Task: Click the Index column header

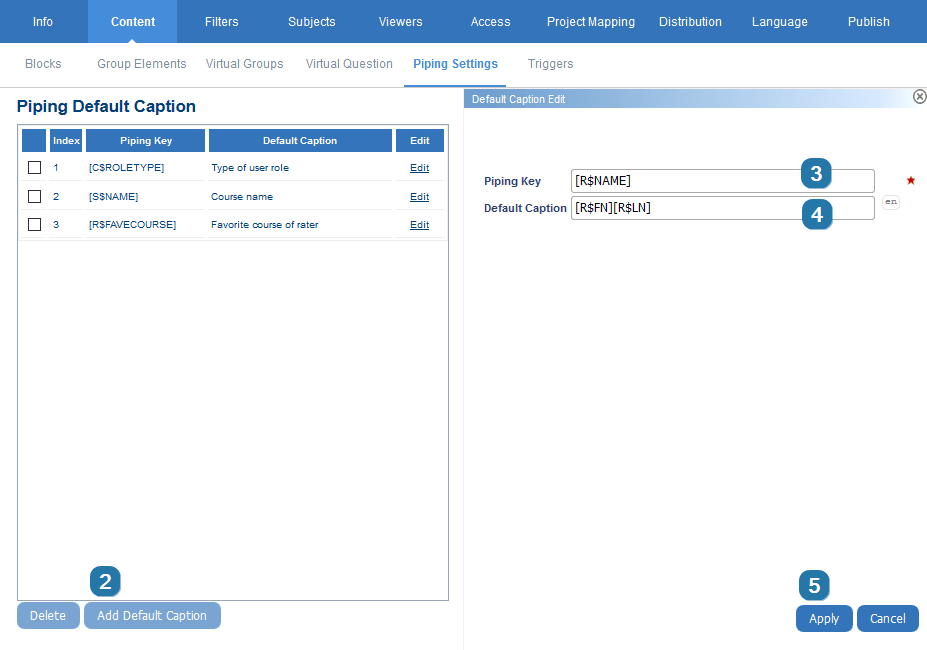Action: pyautogui.click(x=66, y=141)
